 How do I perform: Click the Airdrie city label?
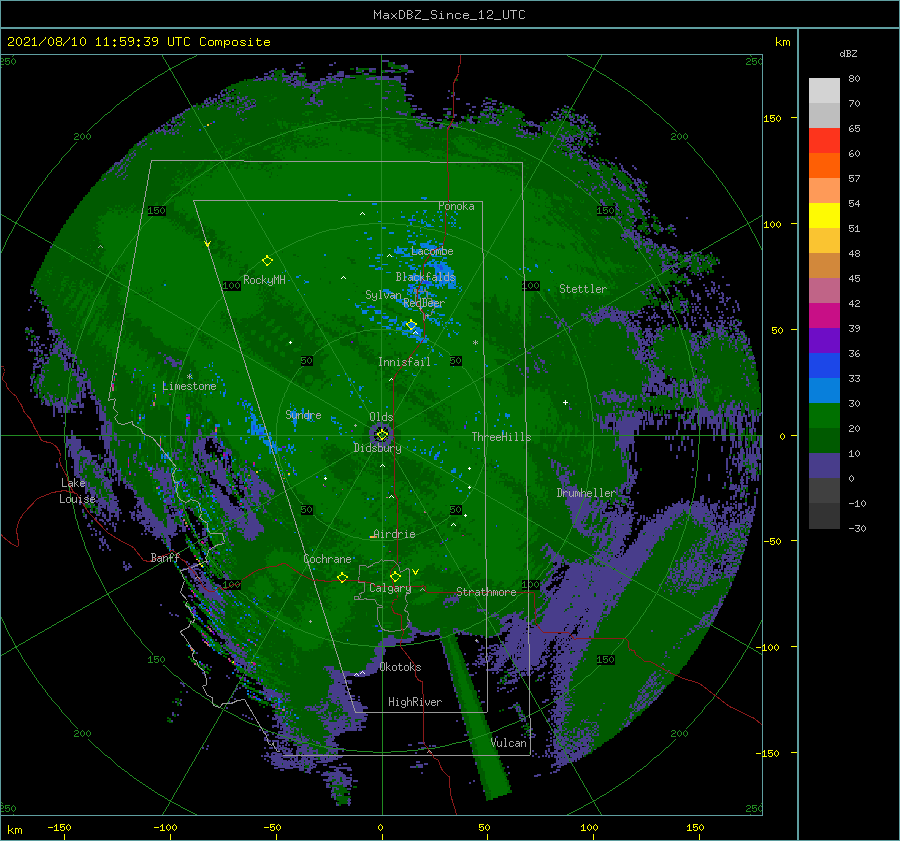(x=394, y=534)
